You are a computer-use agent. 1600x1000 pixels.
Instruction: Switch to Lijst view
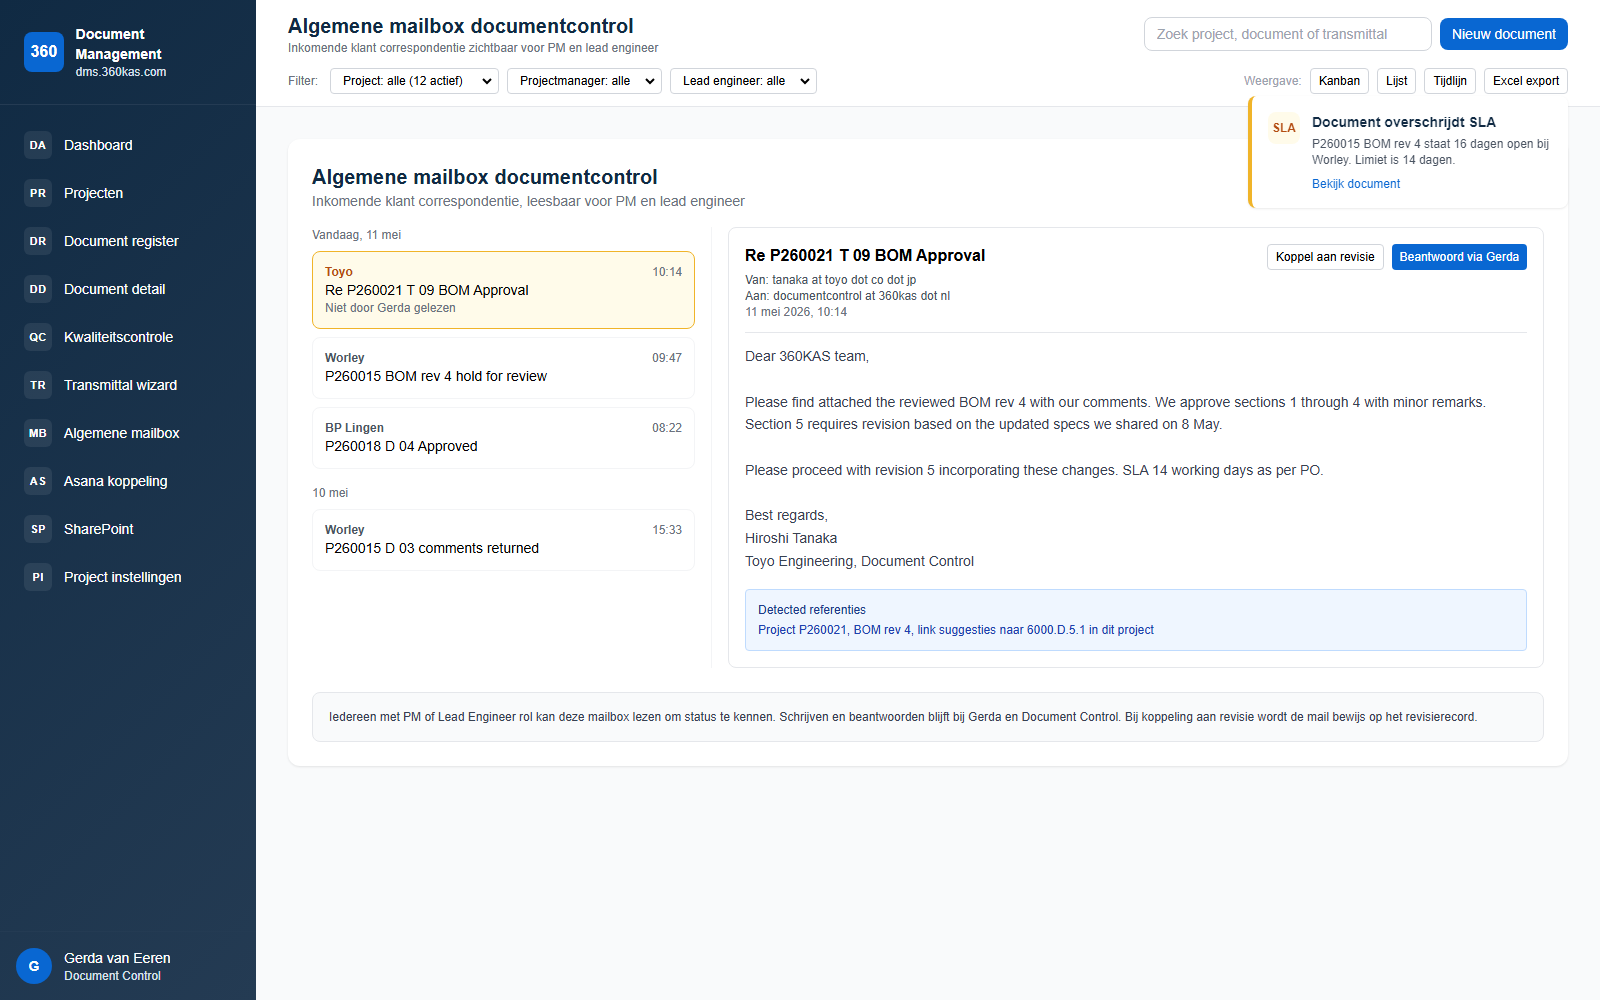pyautogui.click(x=1396, y=81)
